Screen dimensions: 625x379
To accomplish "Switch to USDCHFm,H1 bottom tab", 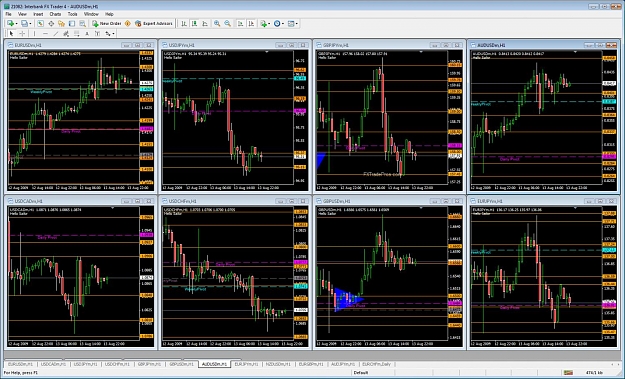I will [117, 364].
